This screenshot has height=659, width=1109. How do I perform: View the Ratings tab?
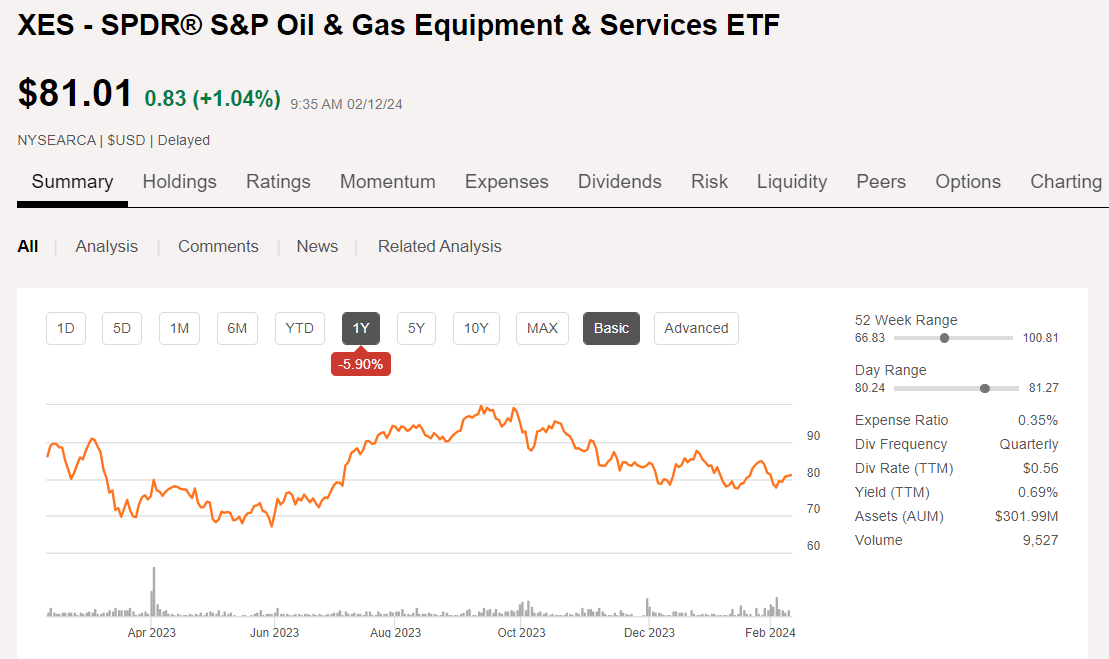coord(278,181)
